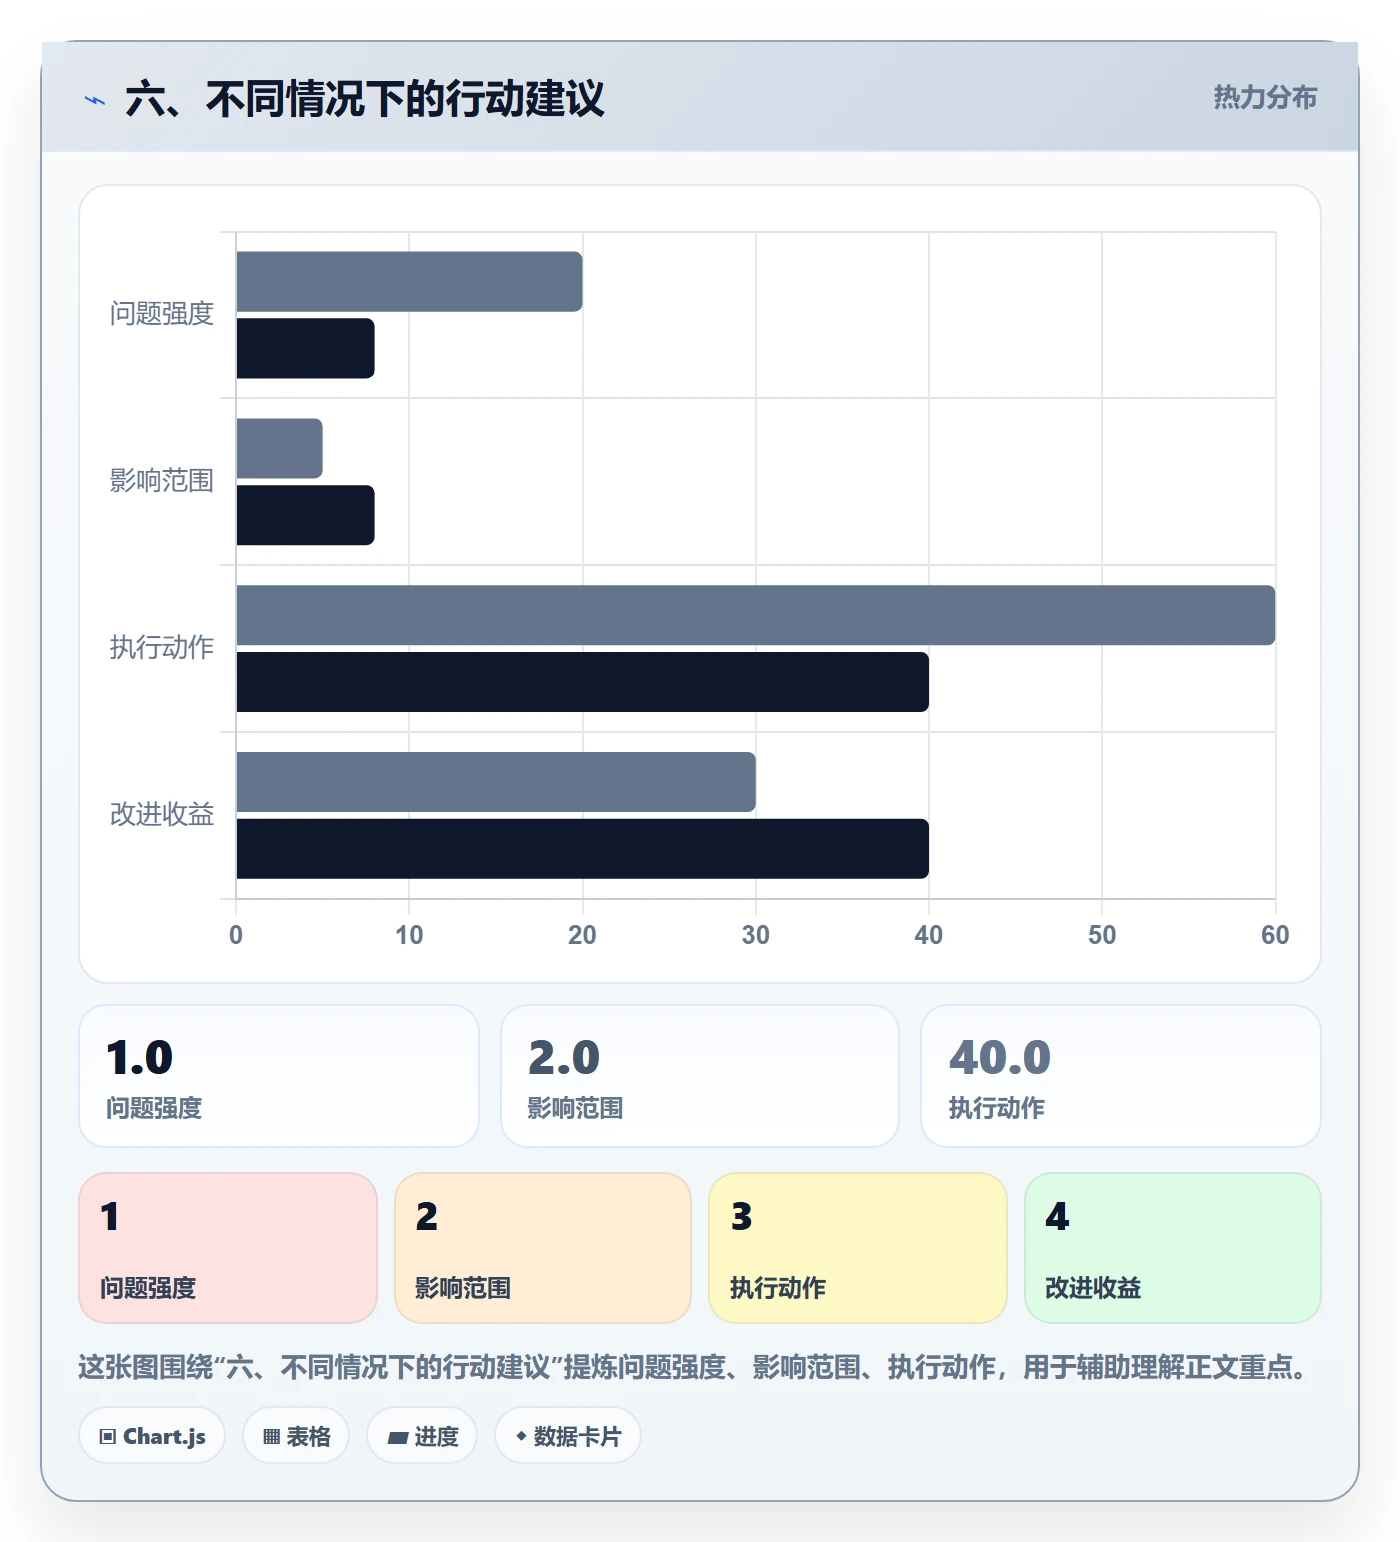
Task: Click the 影响范围 chart axis label
Action: [162, 481]
